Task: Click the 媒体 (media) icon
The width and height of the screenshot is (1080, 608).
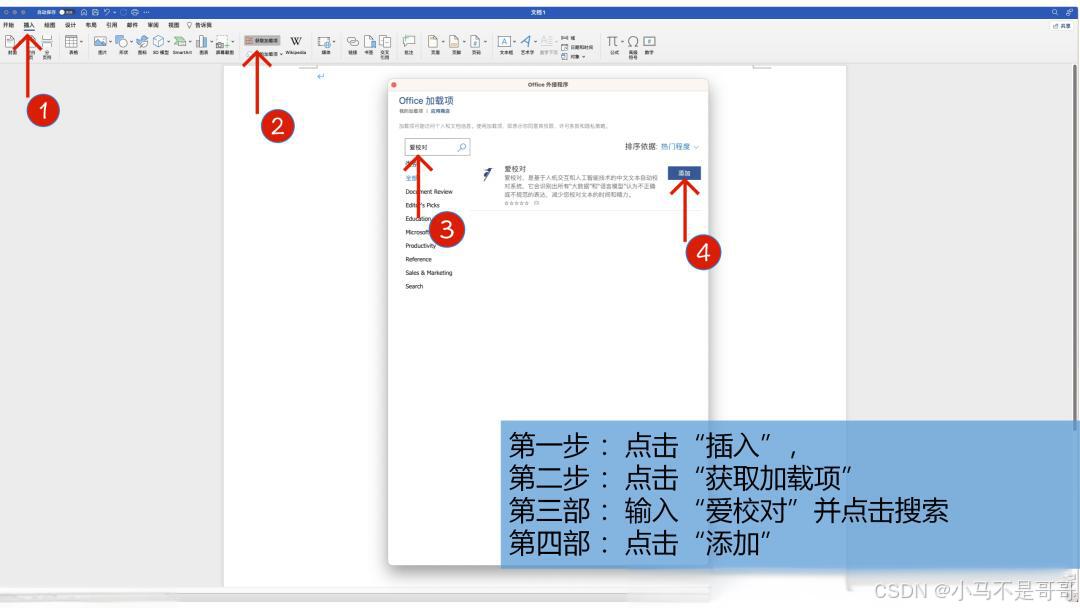Action: [x=324, y=43]
